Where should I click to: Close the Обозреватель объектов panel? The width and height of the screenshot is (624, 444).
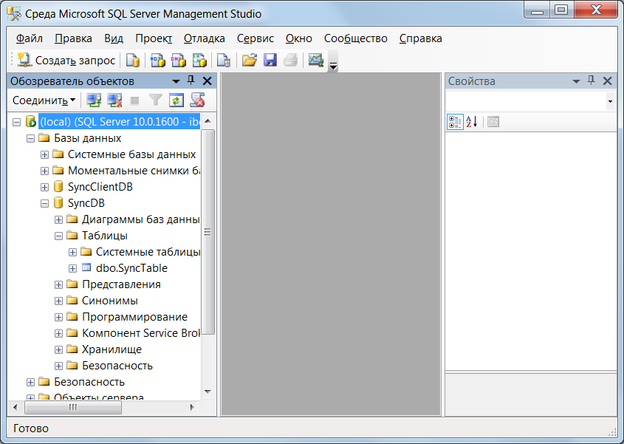(207, 81)
